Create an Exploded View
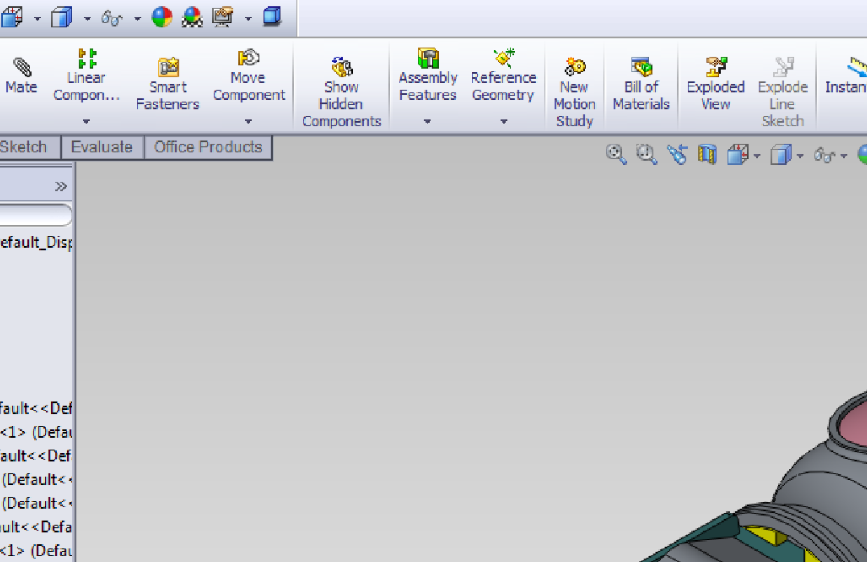Viewport: 867px width, 562px height. tap(715, 84)
